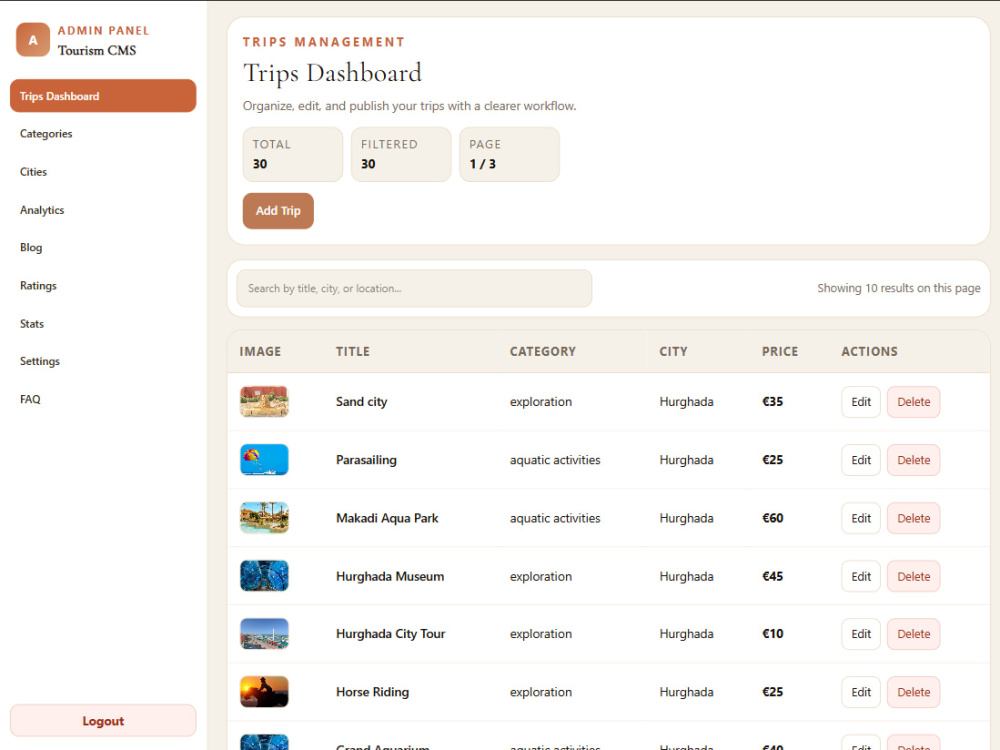The width and height of the screenshot is (1000, 750).
Task: Delete the Hurghada City Tour trip
Action: click(x=913, y=634)
